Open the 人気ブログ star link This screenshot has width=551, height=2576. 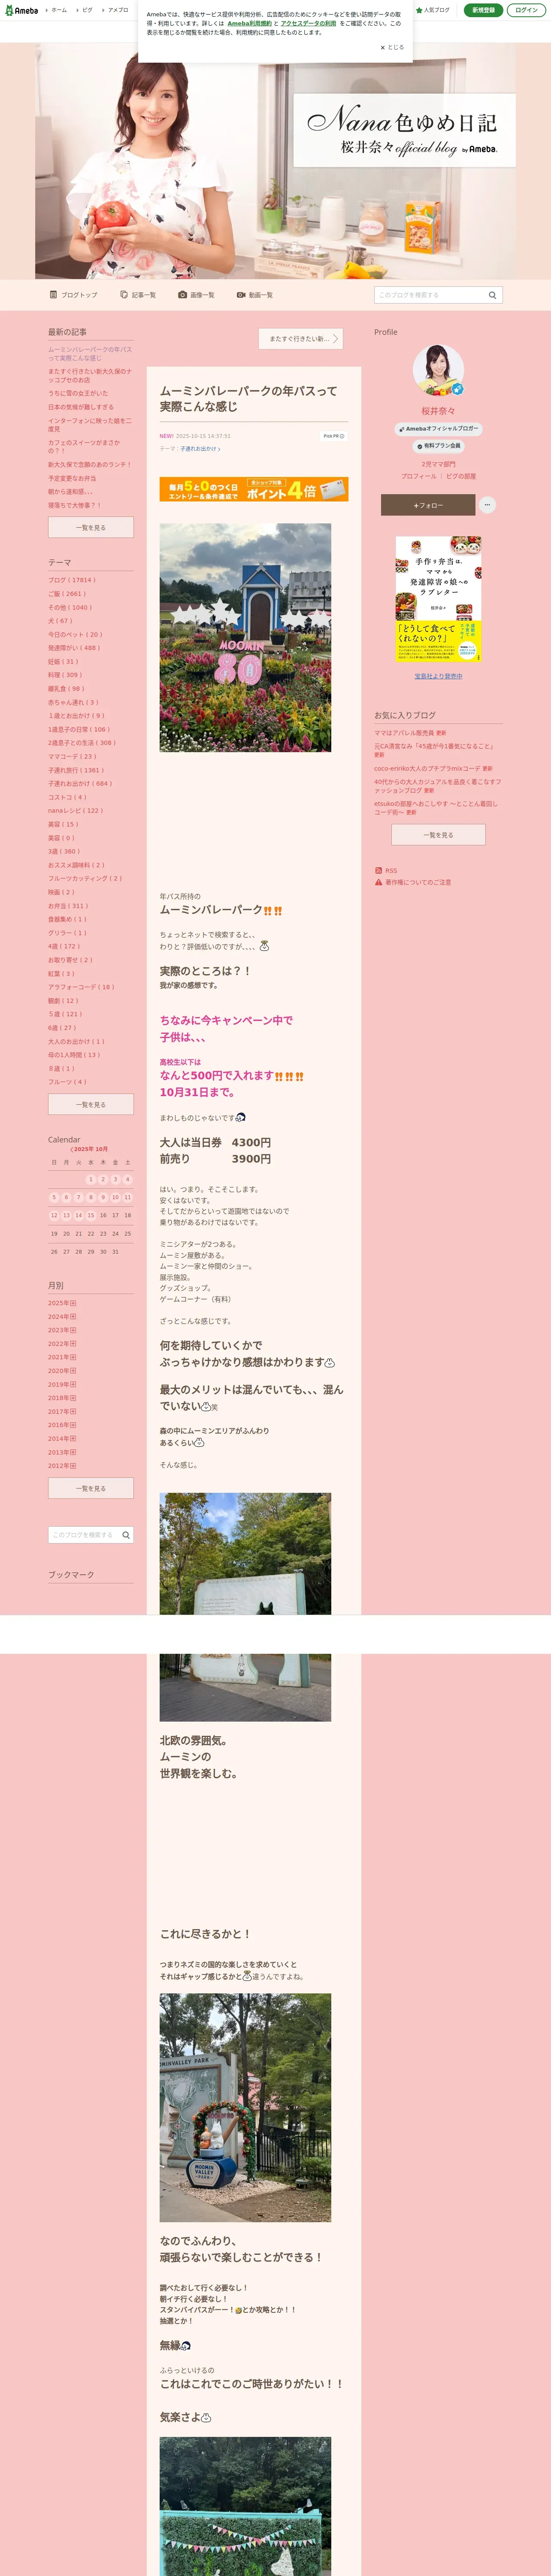click(x=433, y=10)
